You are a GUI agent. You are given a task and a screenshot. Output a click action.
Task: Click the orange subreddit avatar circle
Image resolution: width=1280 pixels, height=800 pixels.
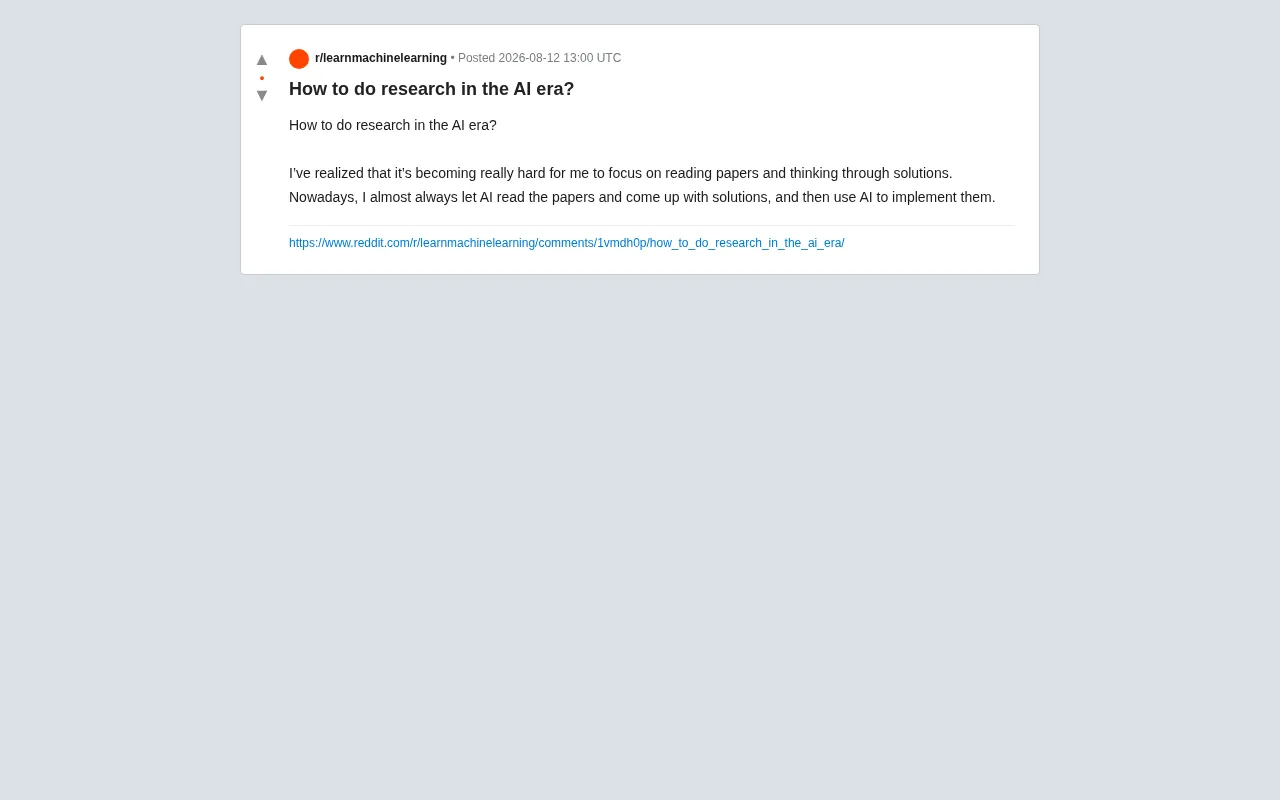(299, 59)
